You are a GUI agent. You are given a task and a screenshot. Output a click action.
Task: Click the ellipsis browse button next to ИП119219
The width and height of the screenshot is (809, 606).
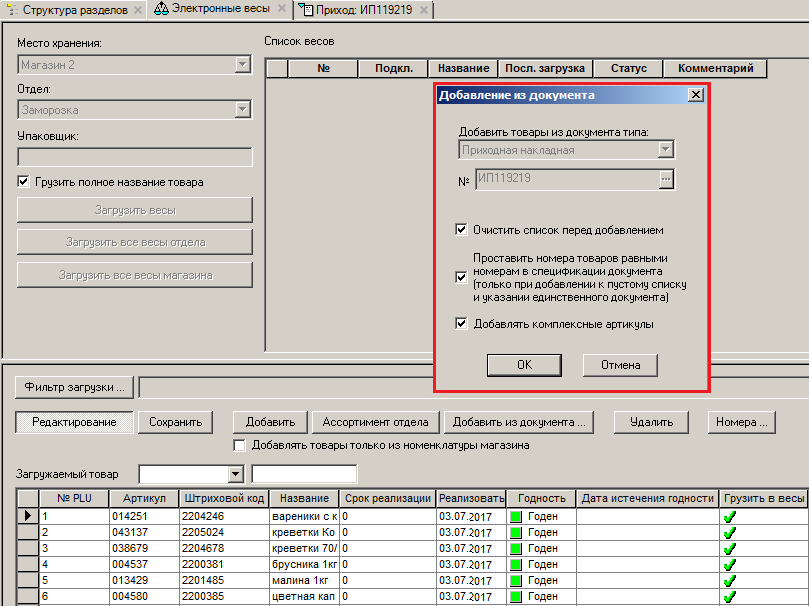pyautogui.click(x=666, y=179)
